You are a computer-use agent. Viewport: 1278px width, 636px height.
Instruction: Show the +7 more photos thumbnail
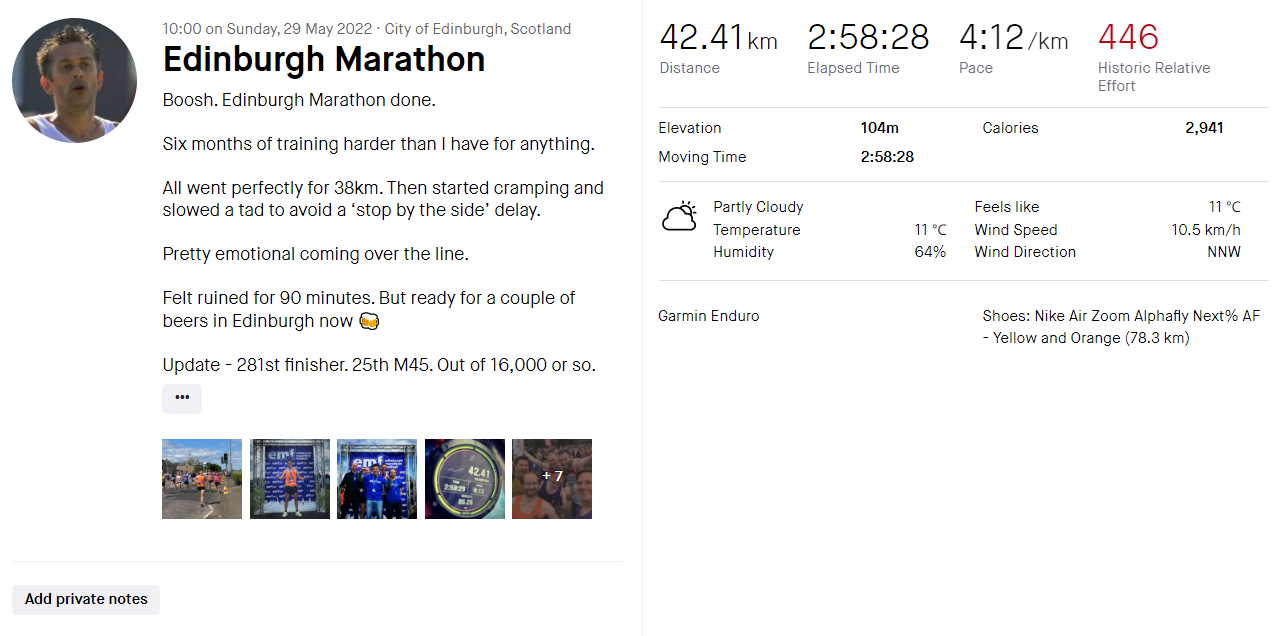(552, 479)
